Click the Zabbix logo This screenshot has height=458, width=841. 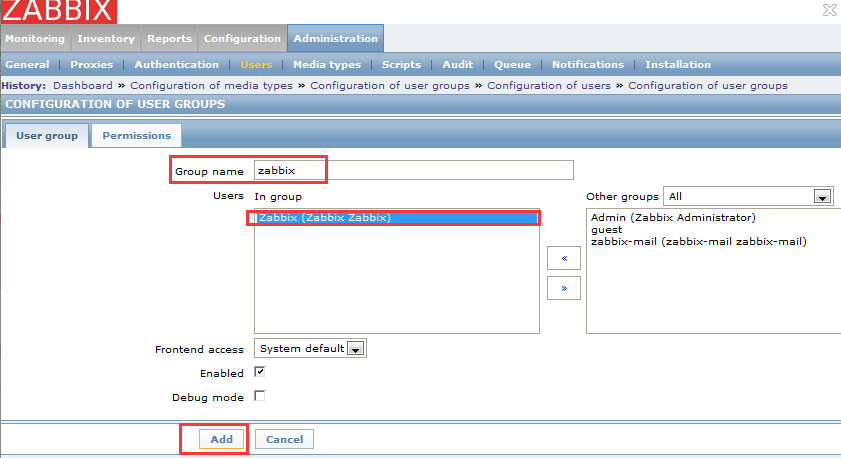58,12
